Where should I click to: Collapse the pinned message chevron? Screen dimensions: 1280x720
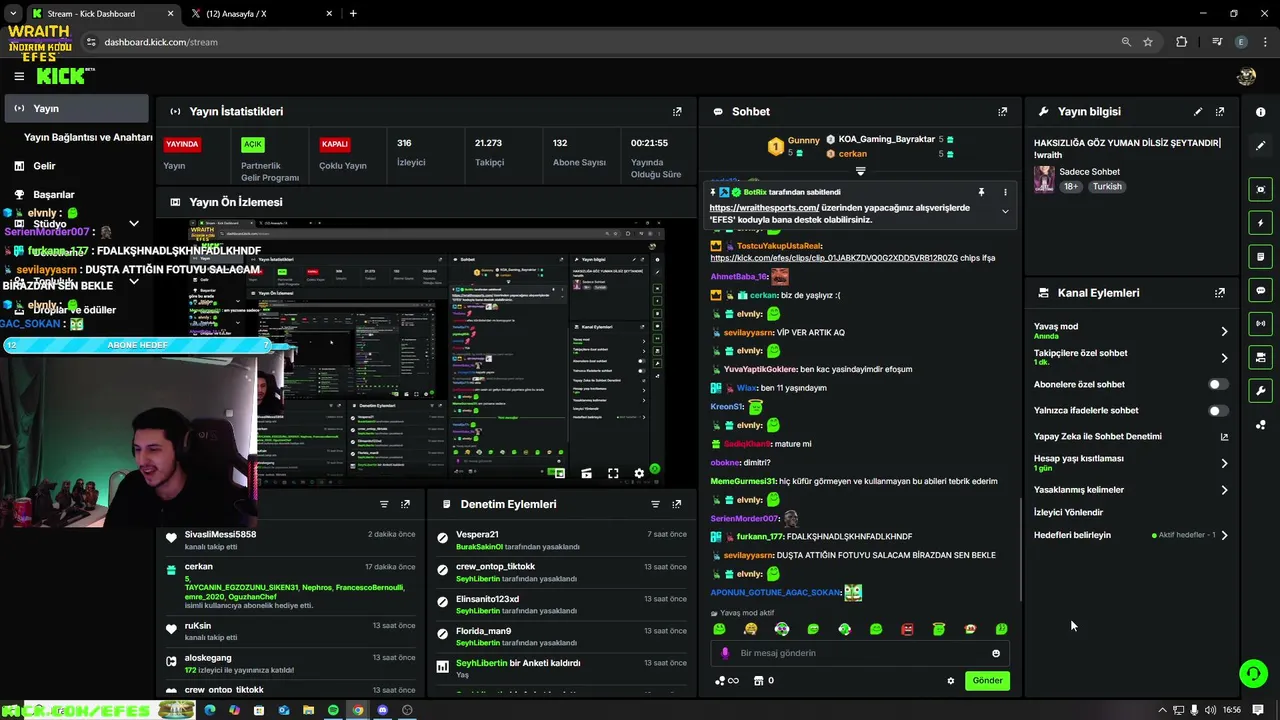pos(1005,211)
